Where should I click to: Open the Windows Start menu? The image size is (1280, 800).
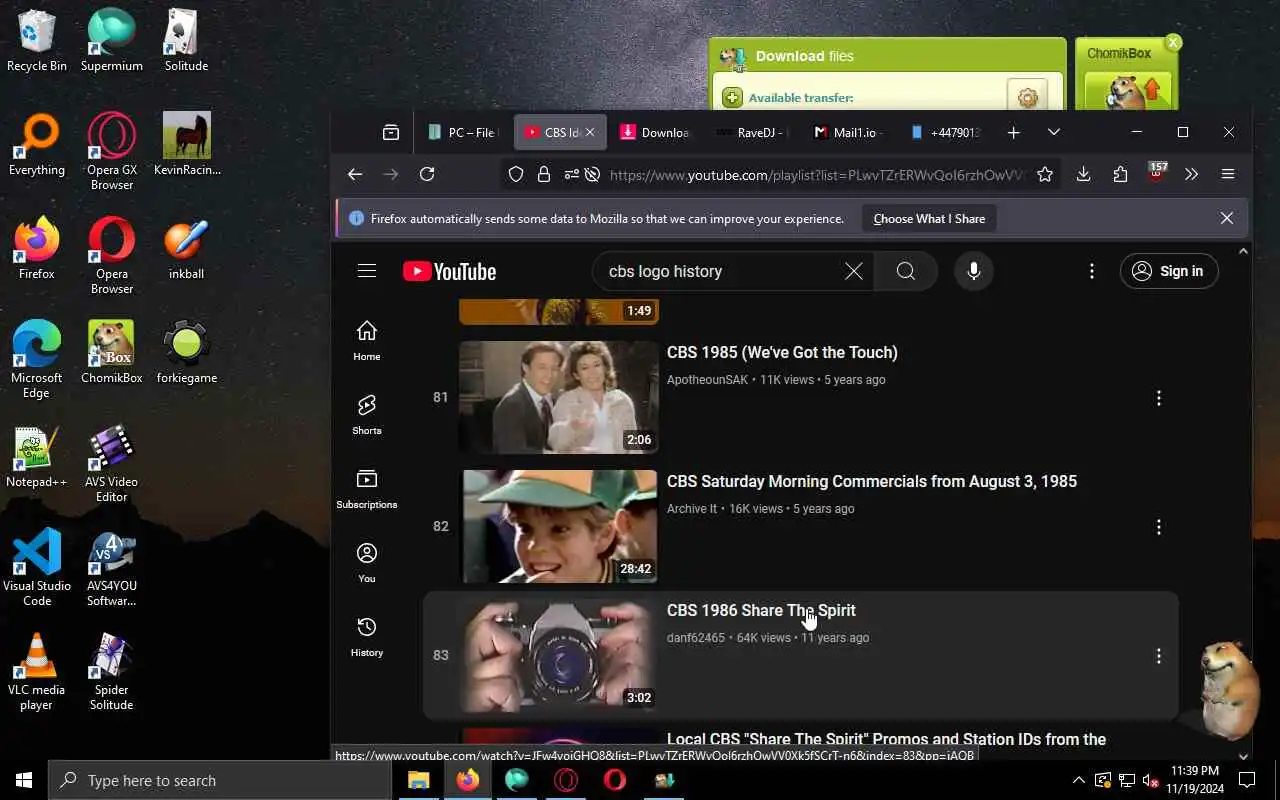24,780
